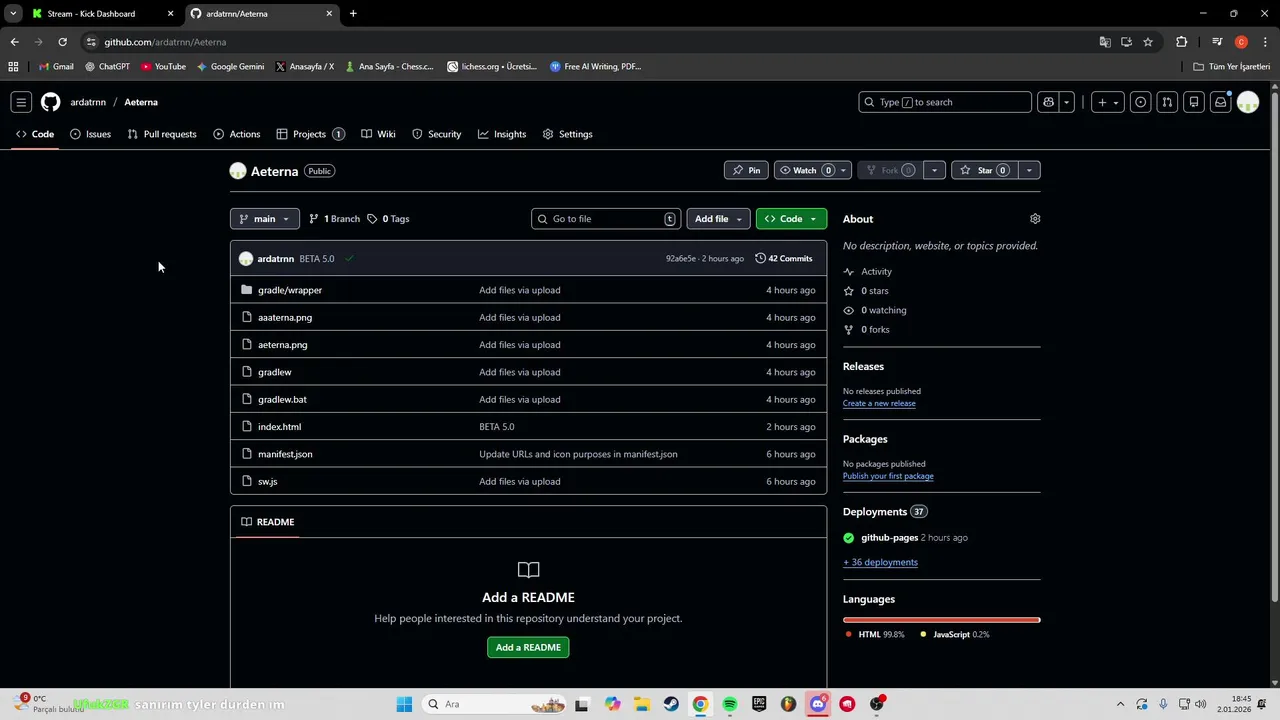Open the user avatar menu
Screen dimensions: 1280x720
click(x=1248, y=102)
